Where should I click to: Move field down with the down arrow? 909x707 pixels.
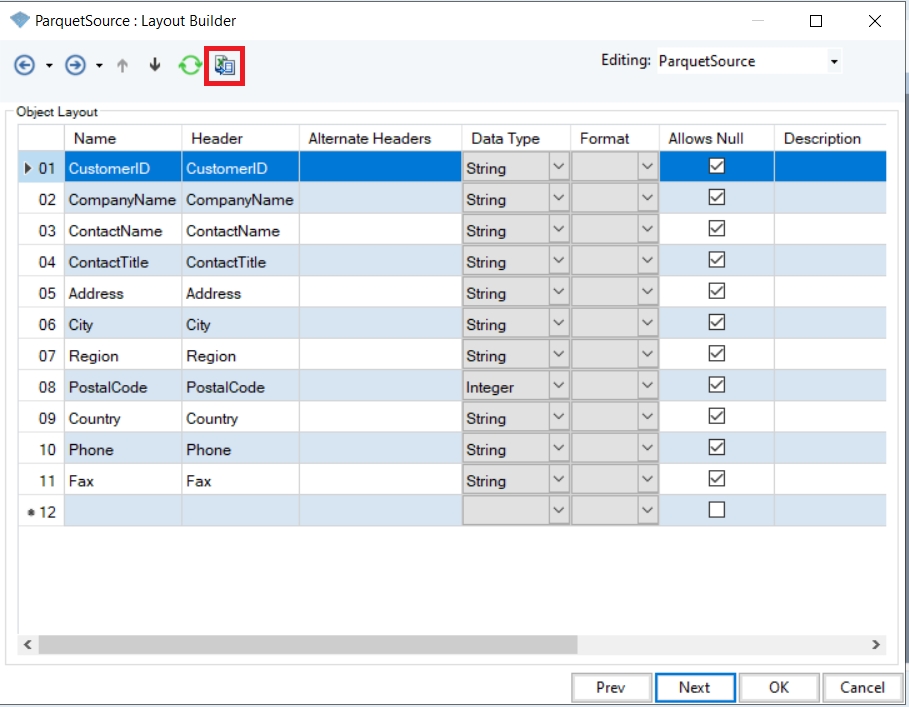coord(155,66)
